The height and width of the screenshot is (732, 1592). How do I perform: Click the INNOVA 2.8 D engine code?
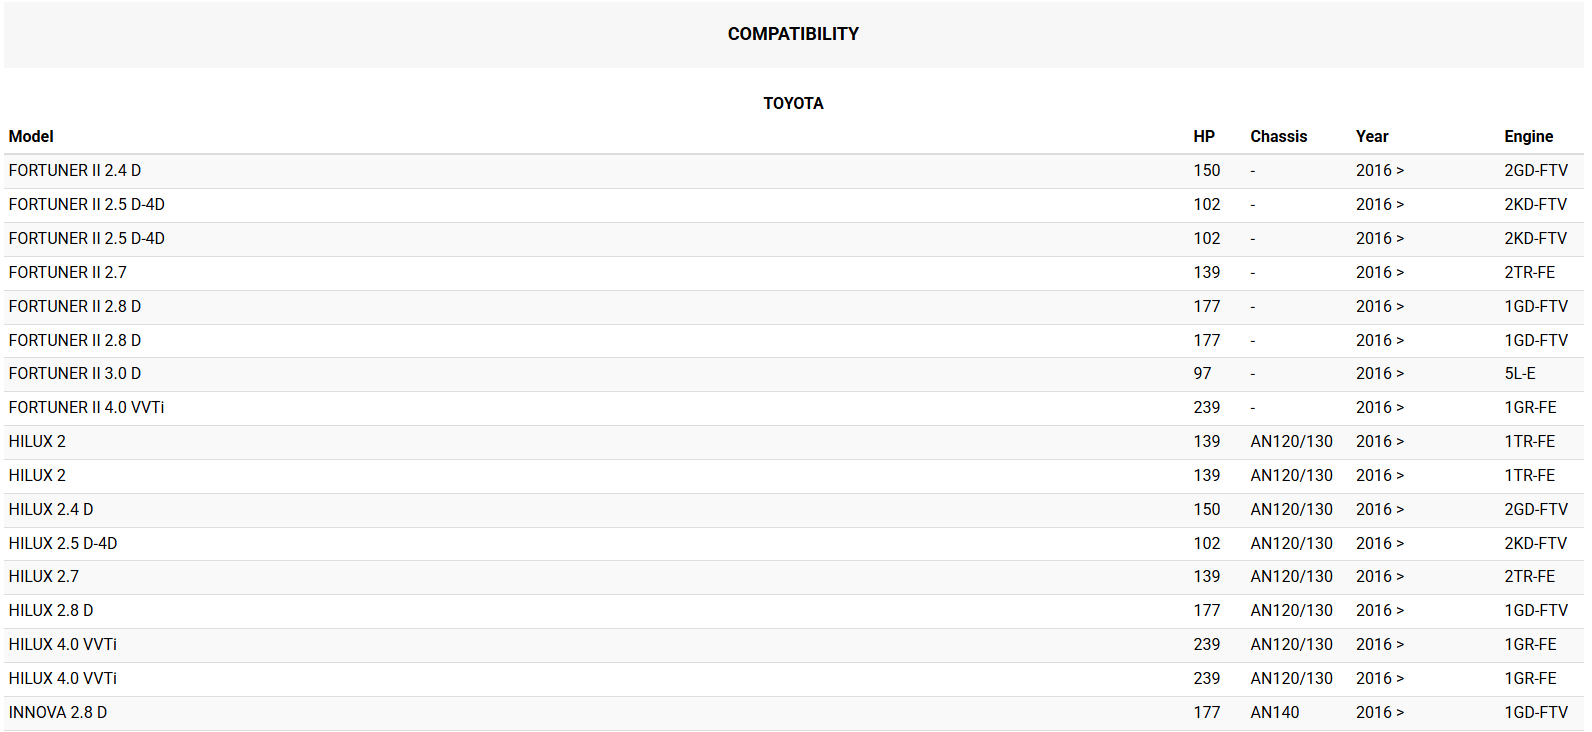(x=1536, y=712)
